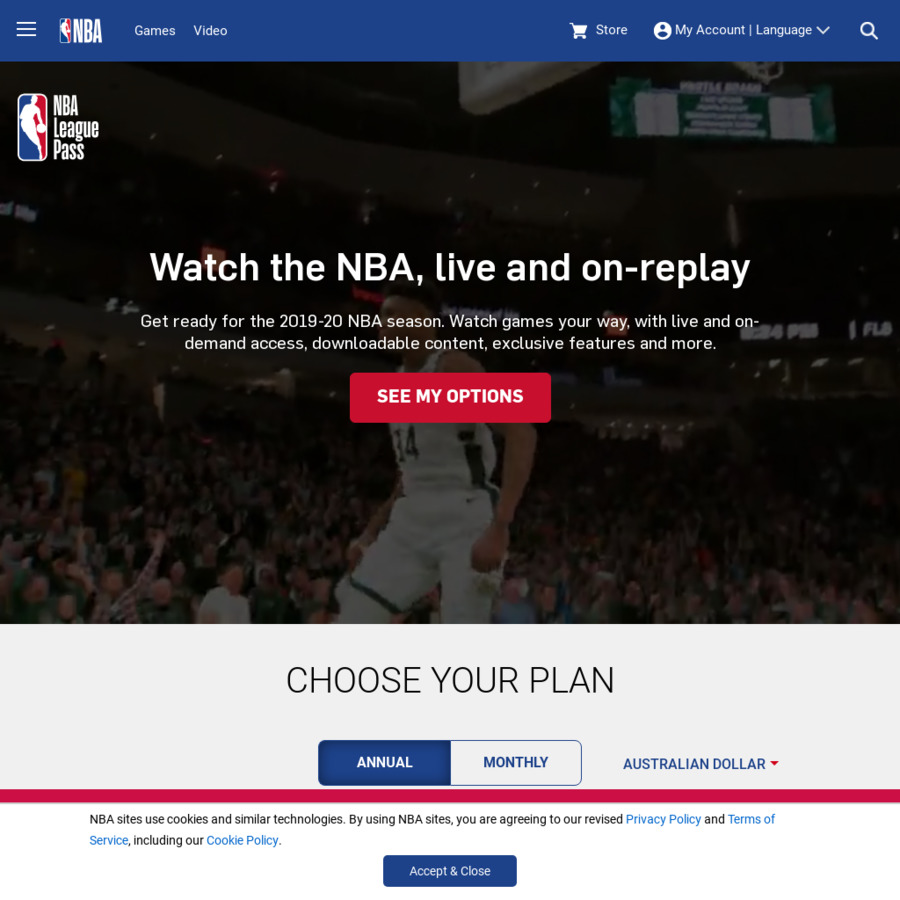Click the See My Options button
Screen dimensions: 900x900
[451, 398]
